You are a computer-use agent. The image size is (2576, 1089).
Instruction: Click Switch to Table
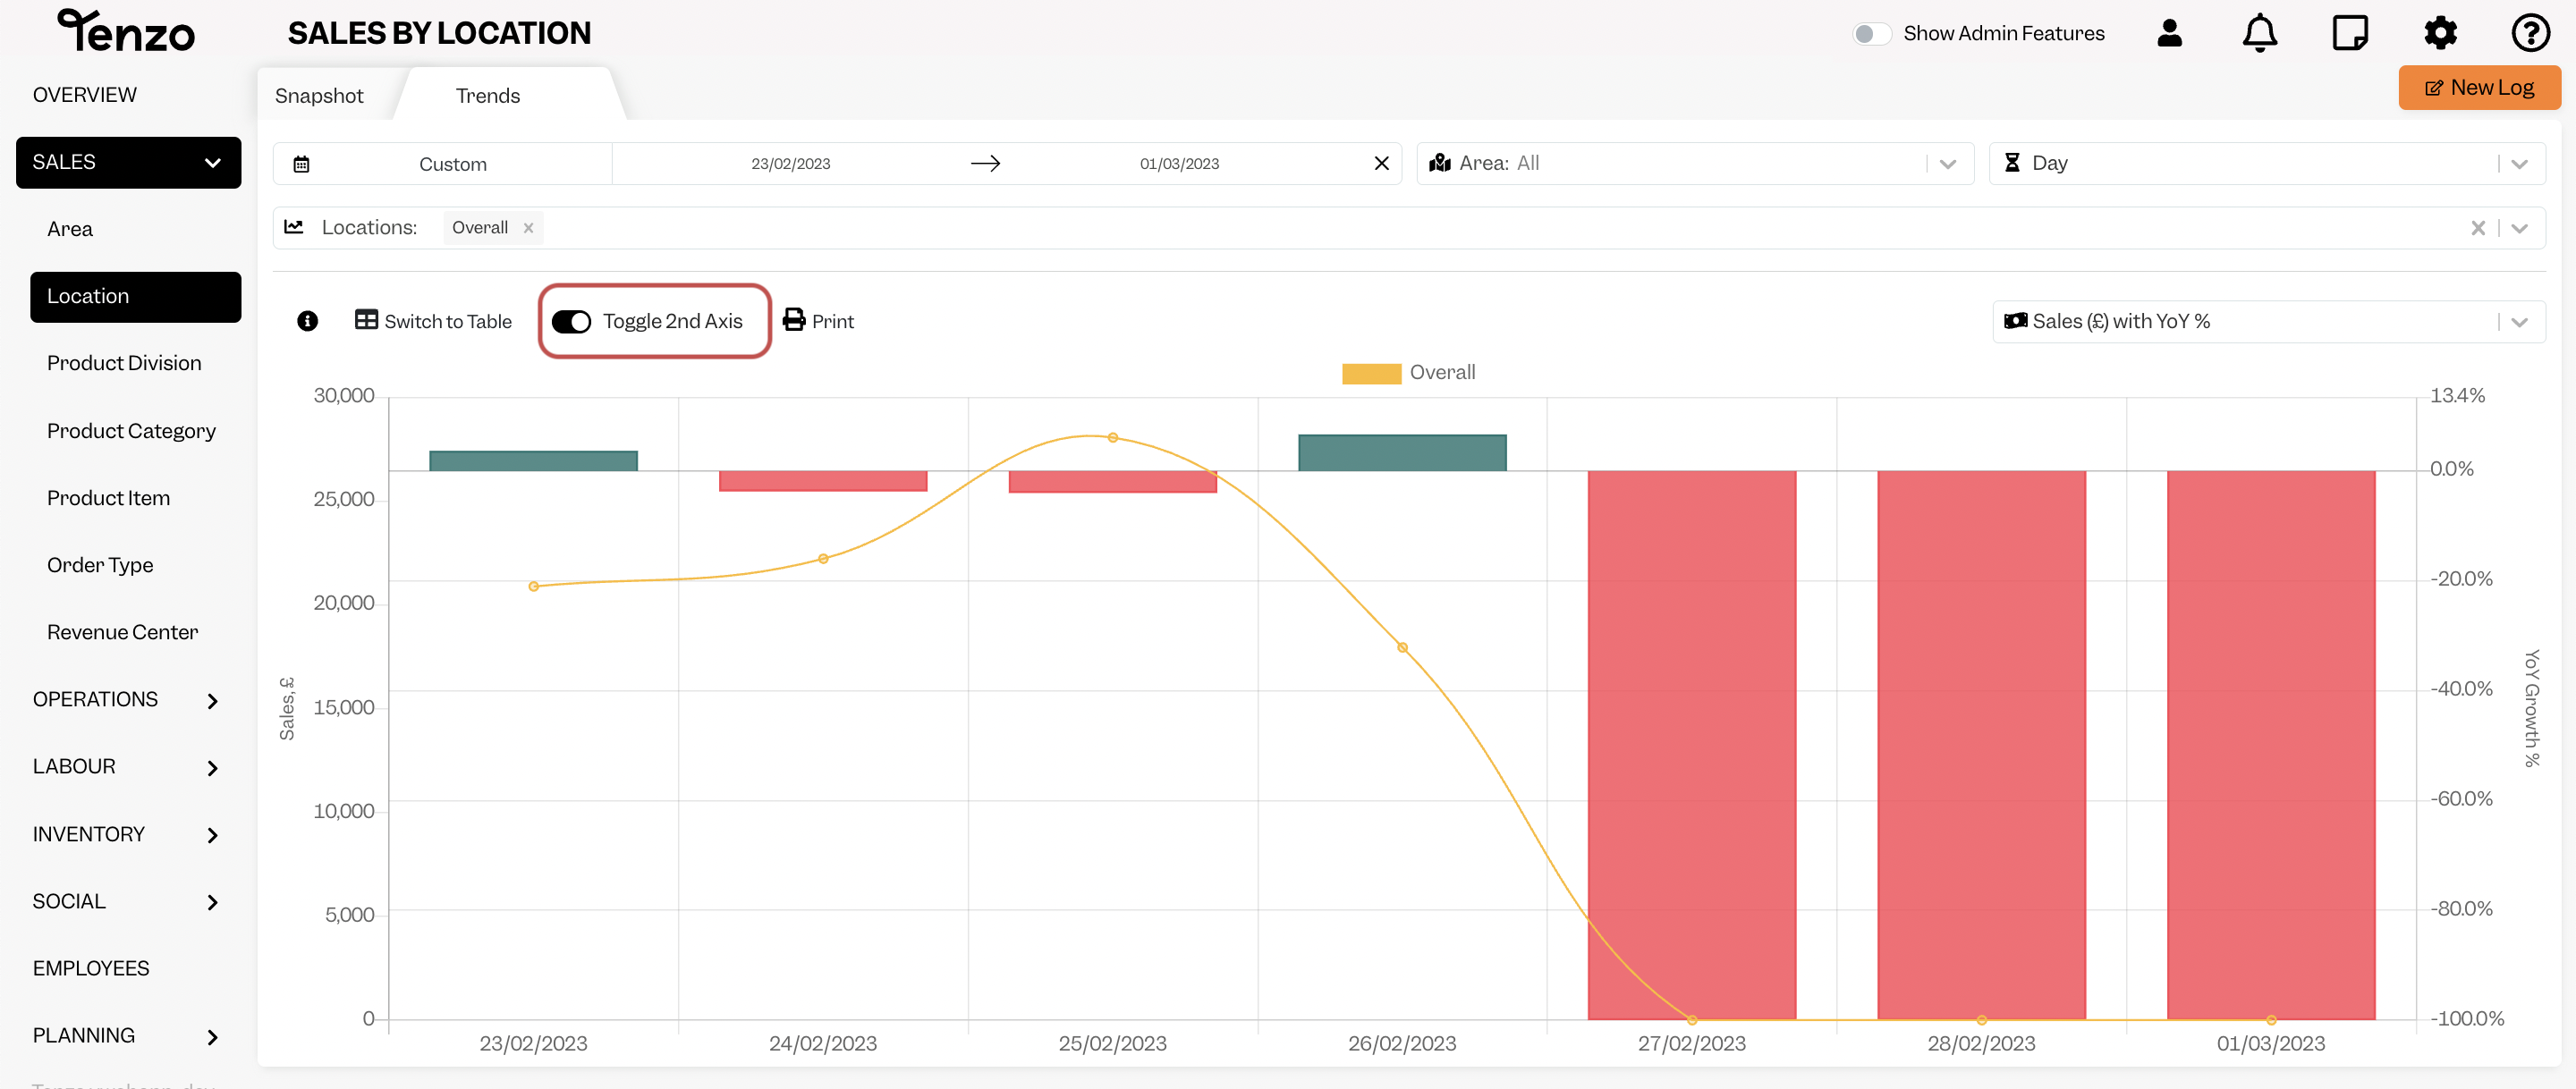tap(433, 321)
